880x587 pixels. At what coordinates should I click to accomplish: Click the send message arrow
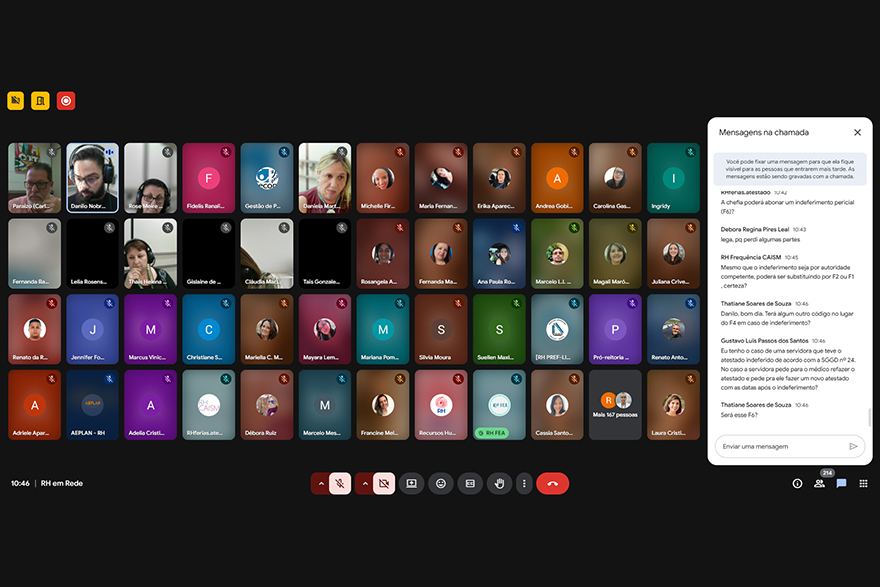(854, 447)
